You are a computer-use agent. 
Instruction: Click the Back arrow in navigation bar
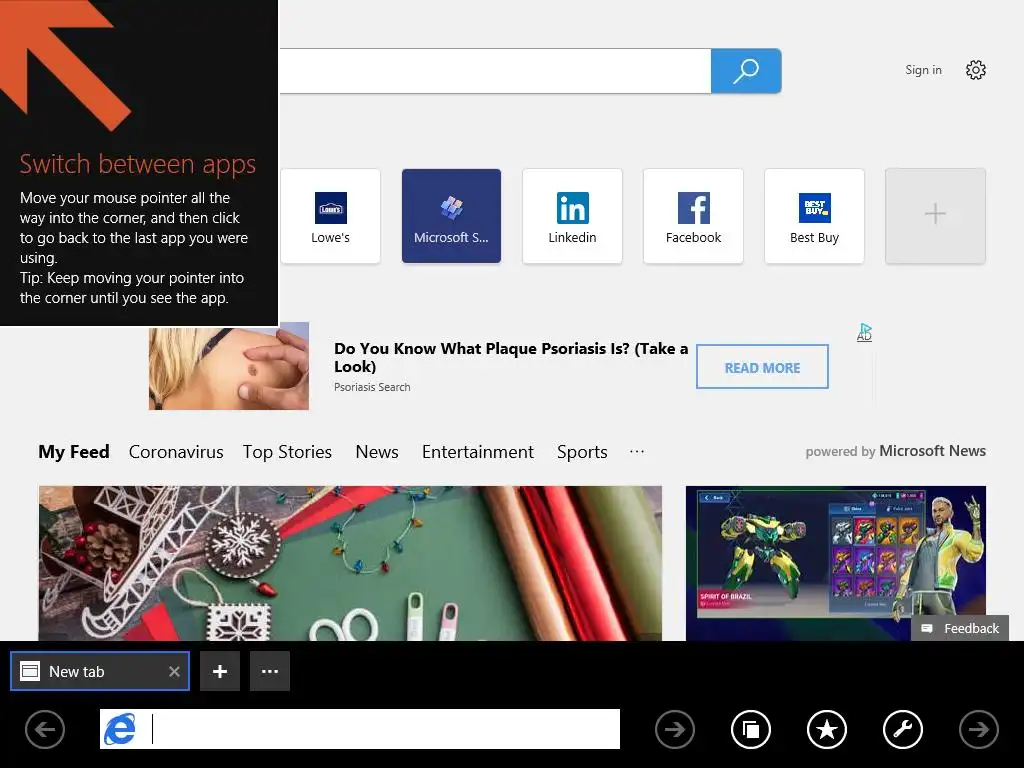click(x=45, y=729)
